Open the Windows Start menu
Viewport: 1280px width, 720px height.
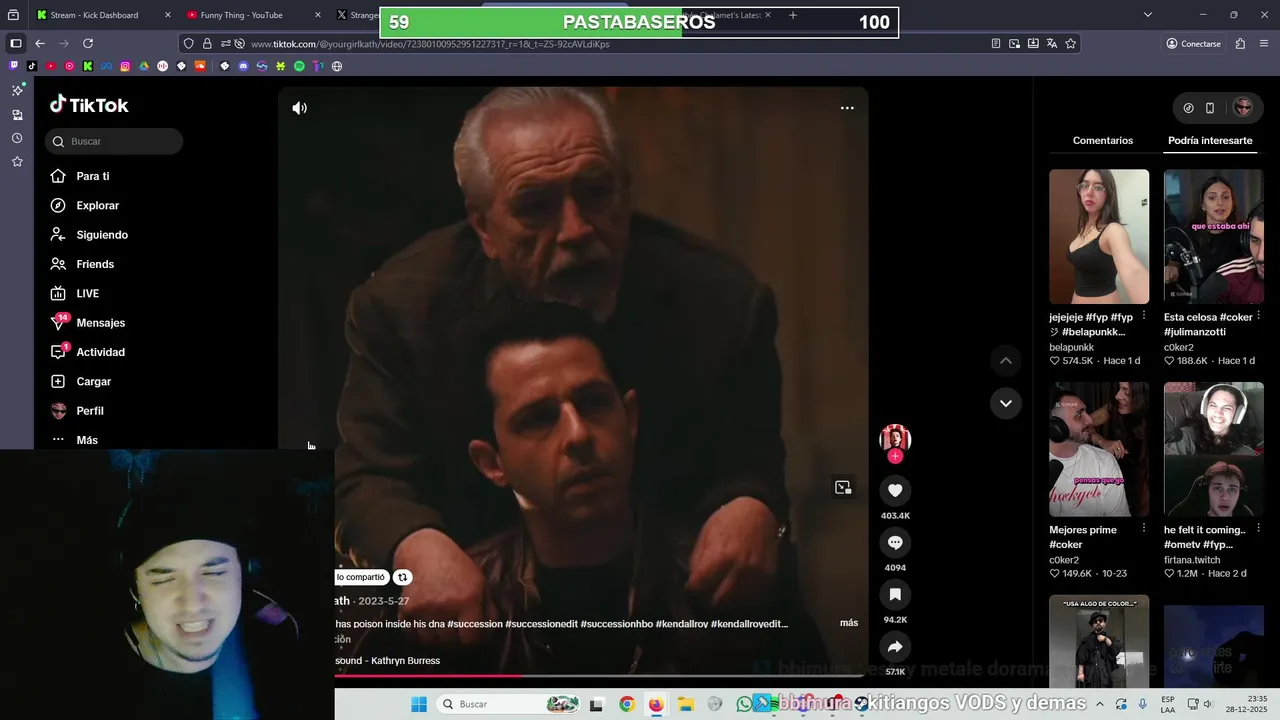pyautogui.click(x=419, y=704)
